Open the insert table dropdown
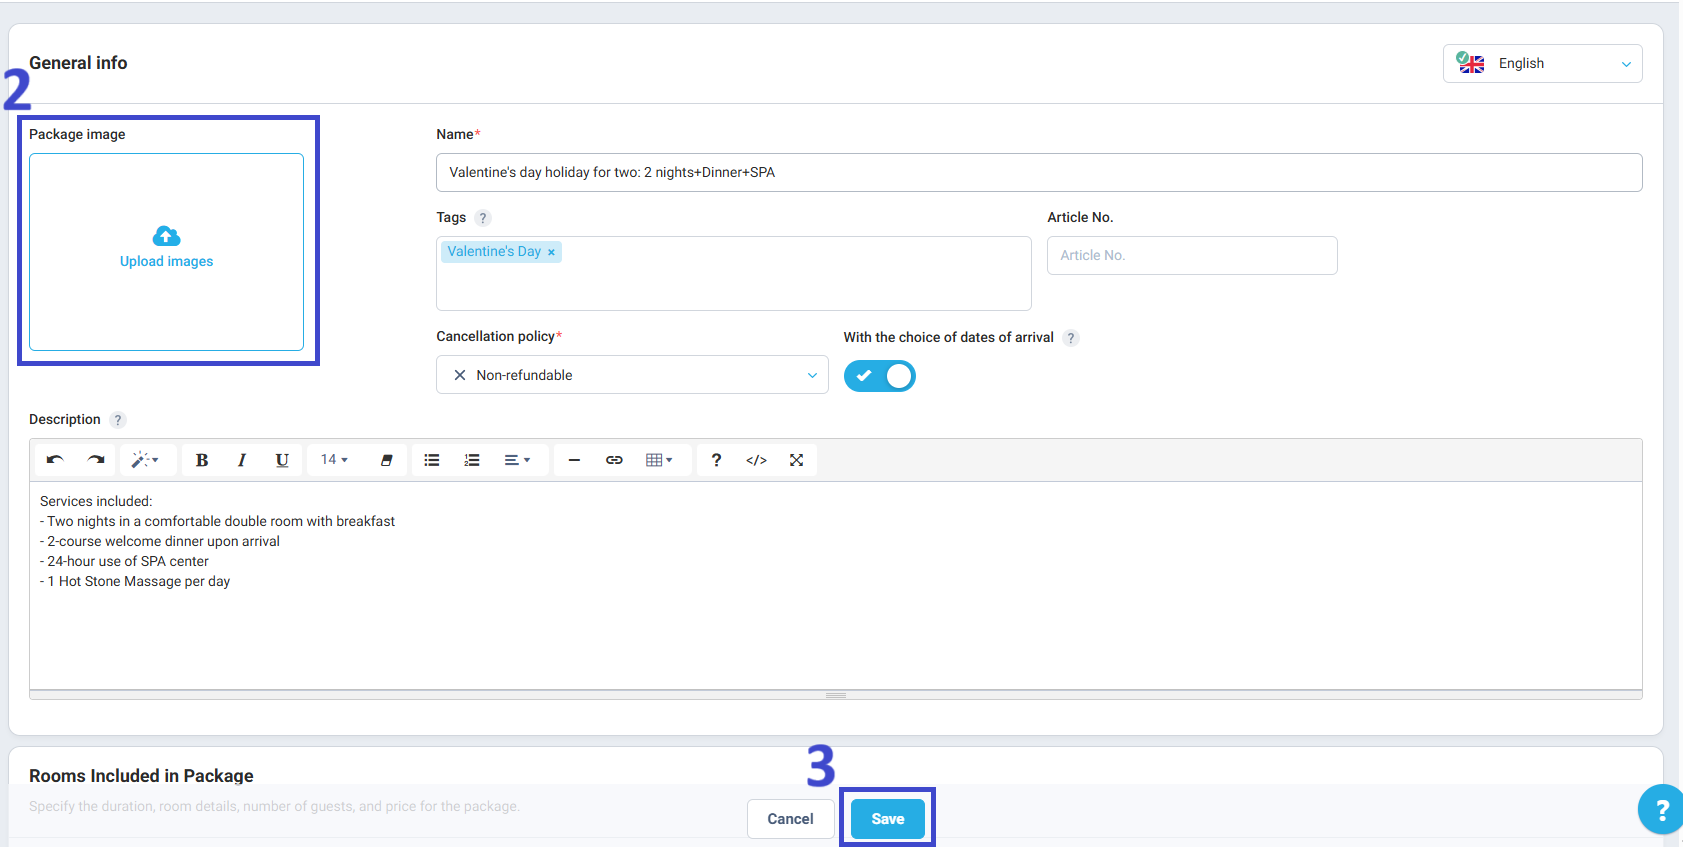The height and width of the screenshot is (847, 1683). (x=660, y=460)
